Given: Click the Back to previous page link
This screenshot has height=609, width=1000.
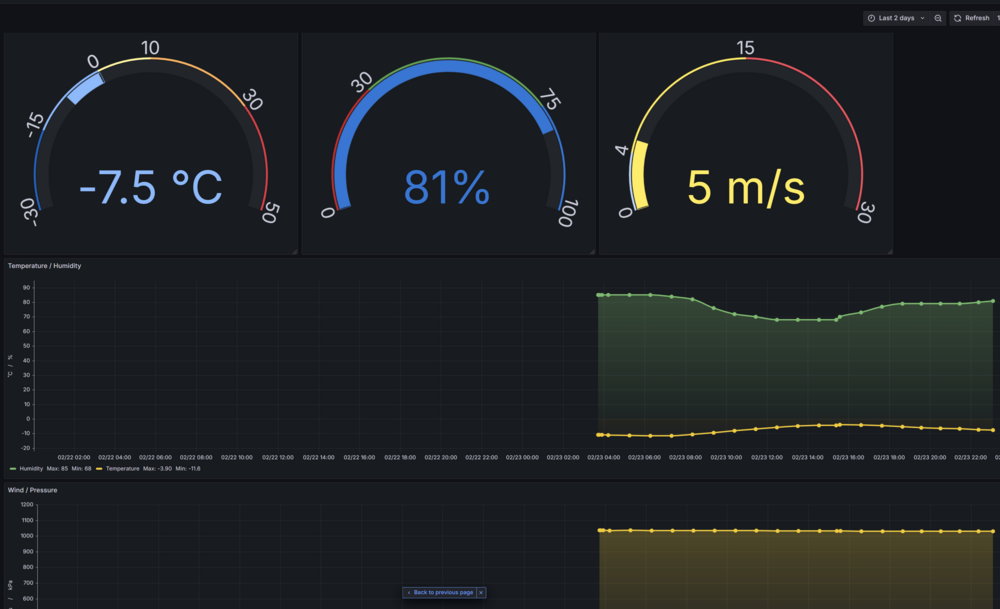Looking at the screenshot, I should [x=443, y=592].
